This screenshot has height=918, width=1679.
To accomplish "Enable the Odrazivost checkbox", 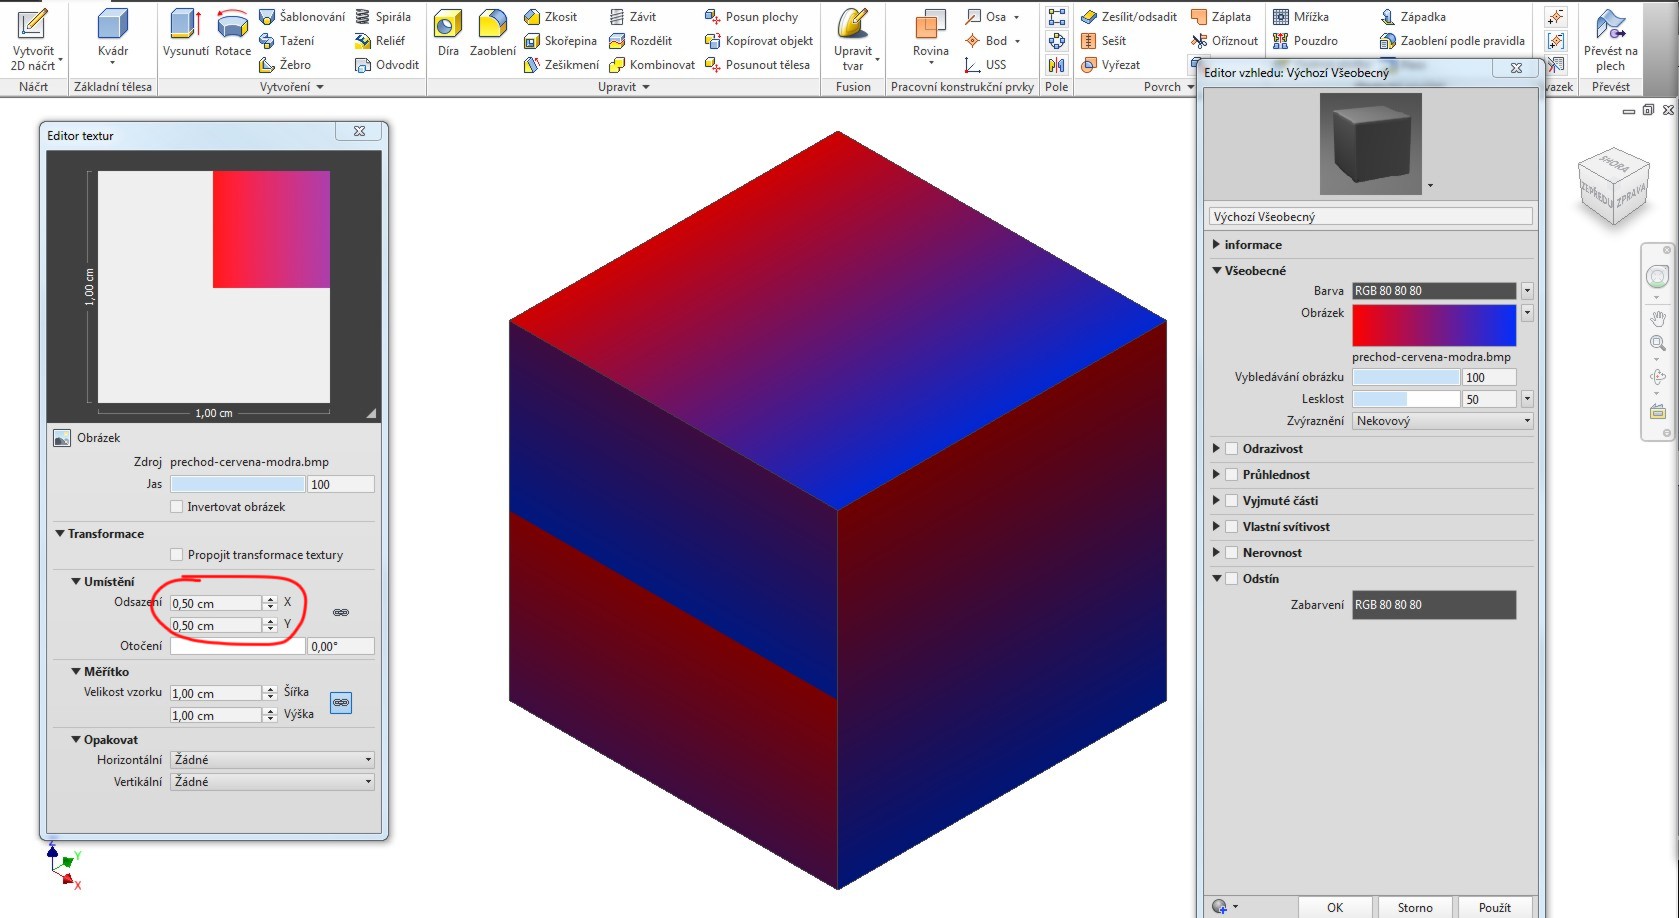I will [x=1232, y=449].
